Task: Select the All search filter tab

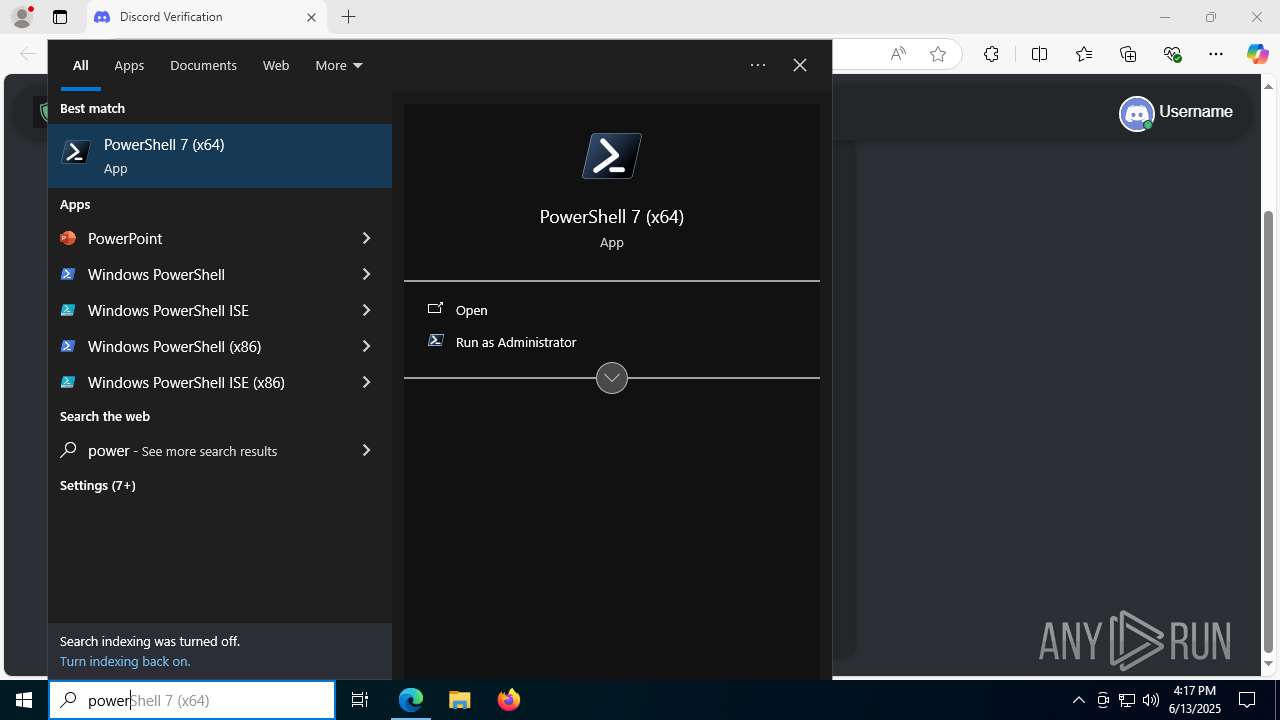Action: click(x=81, y=65)
